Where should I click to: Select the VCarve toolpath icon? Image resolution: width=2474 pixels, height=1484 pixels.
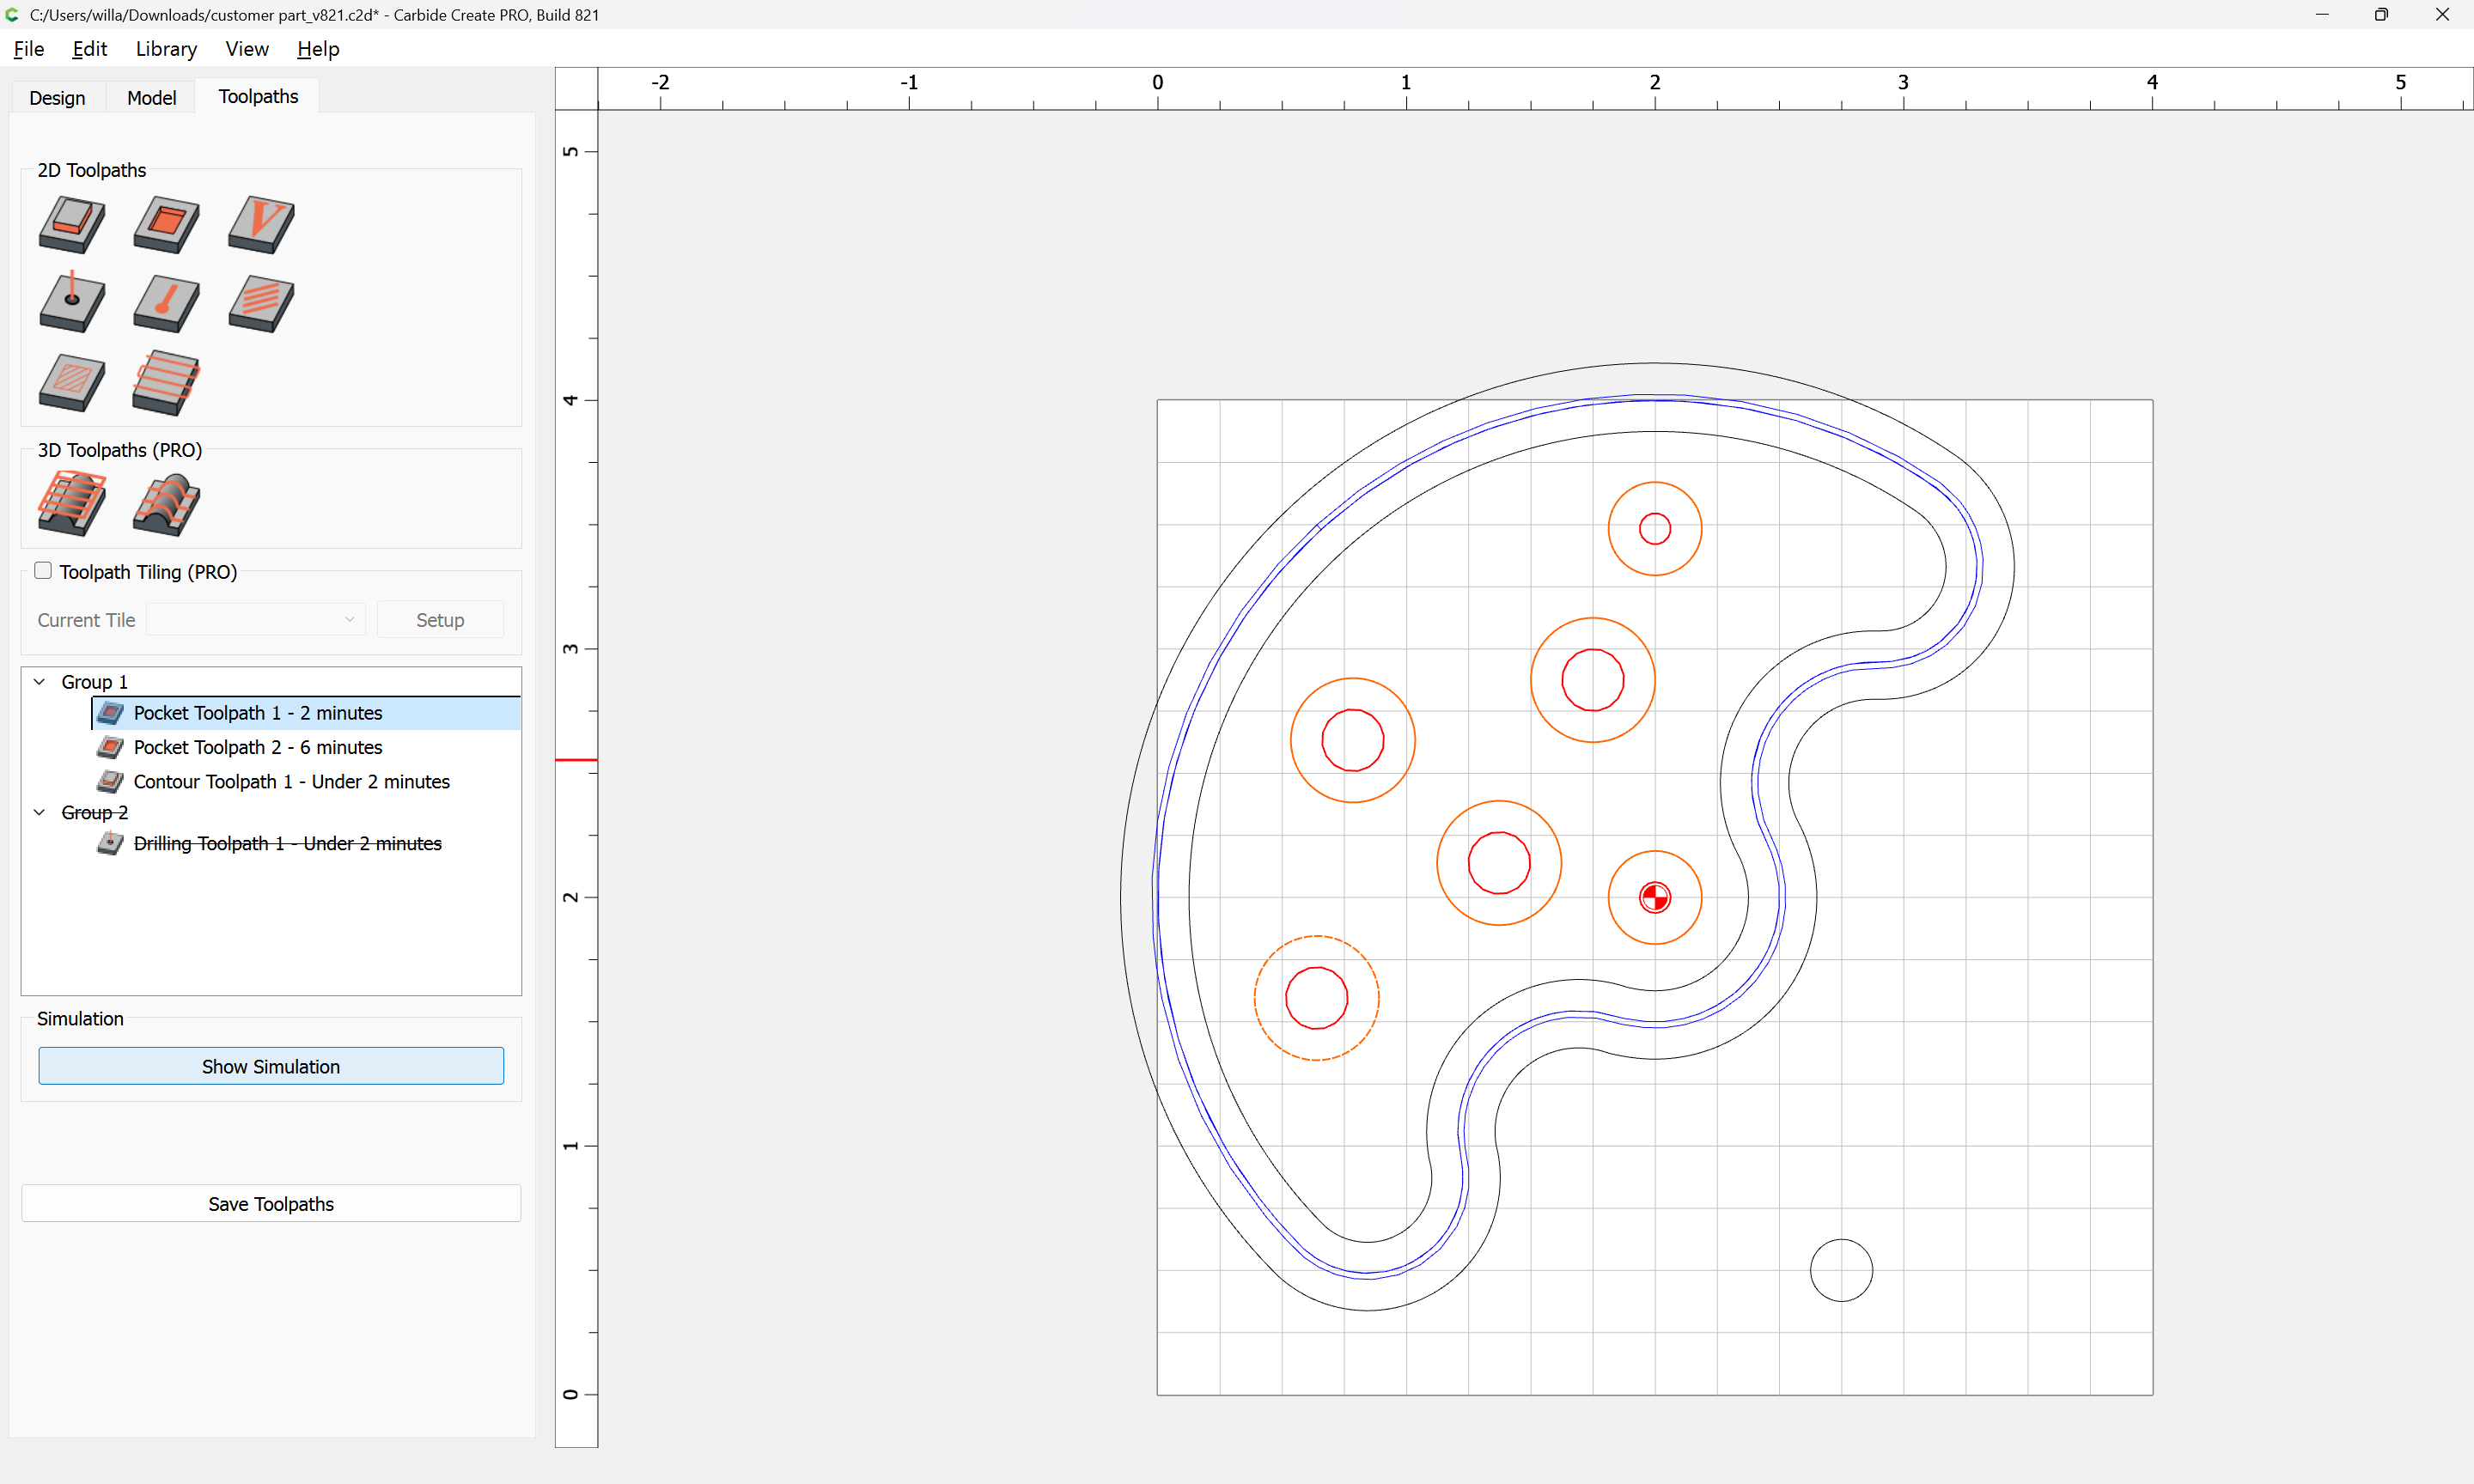(261, 224)
